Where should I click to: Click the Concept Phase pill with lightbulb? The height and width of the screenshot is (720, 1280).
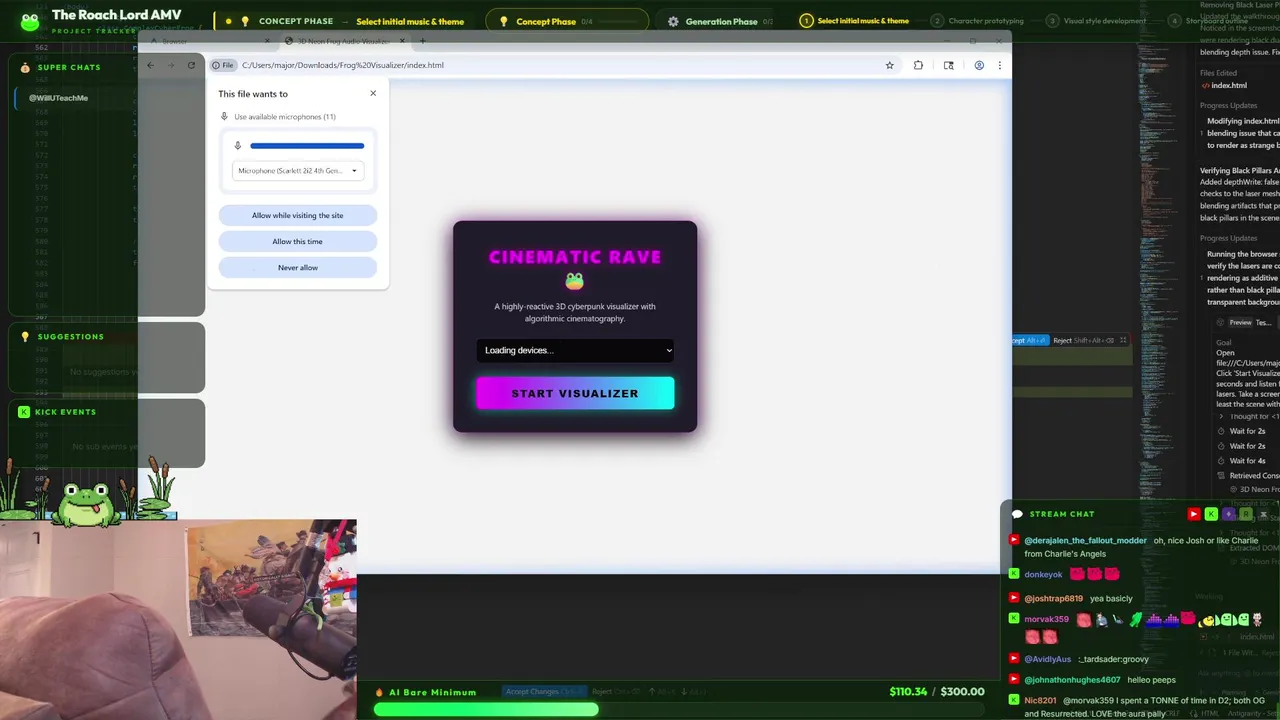pyautogui.click(x=566, y=21)
